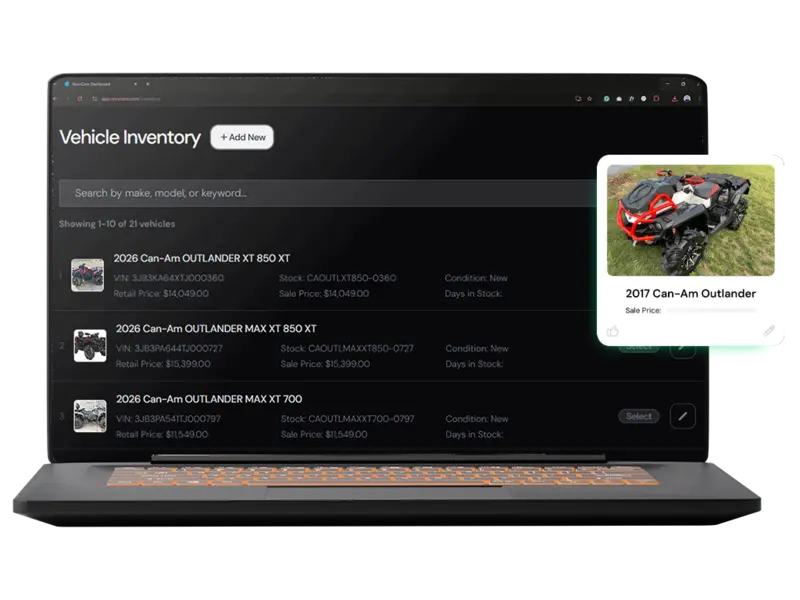Click the red extension icon in the browser toolbar
This screenshot has width=800, height=600.
pos(656,98)
